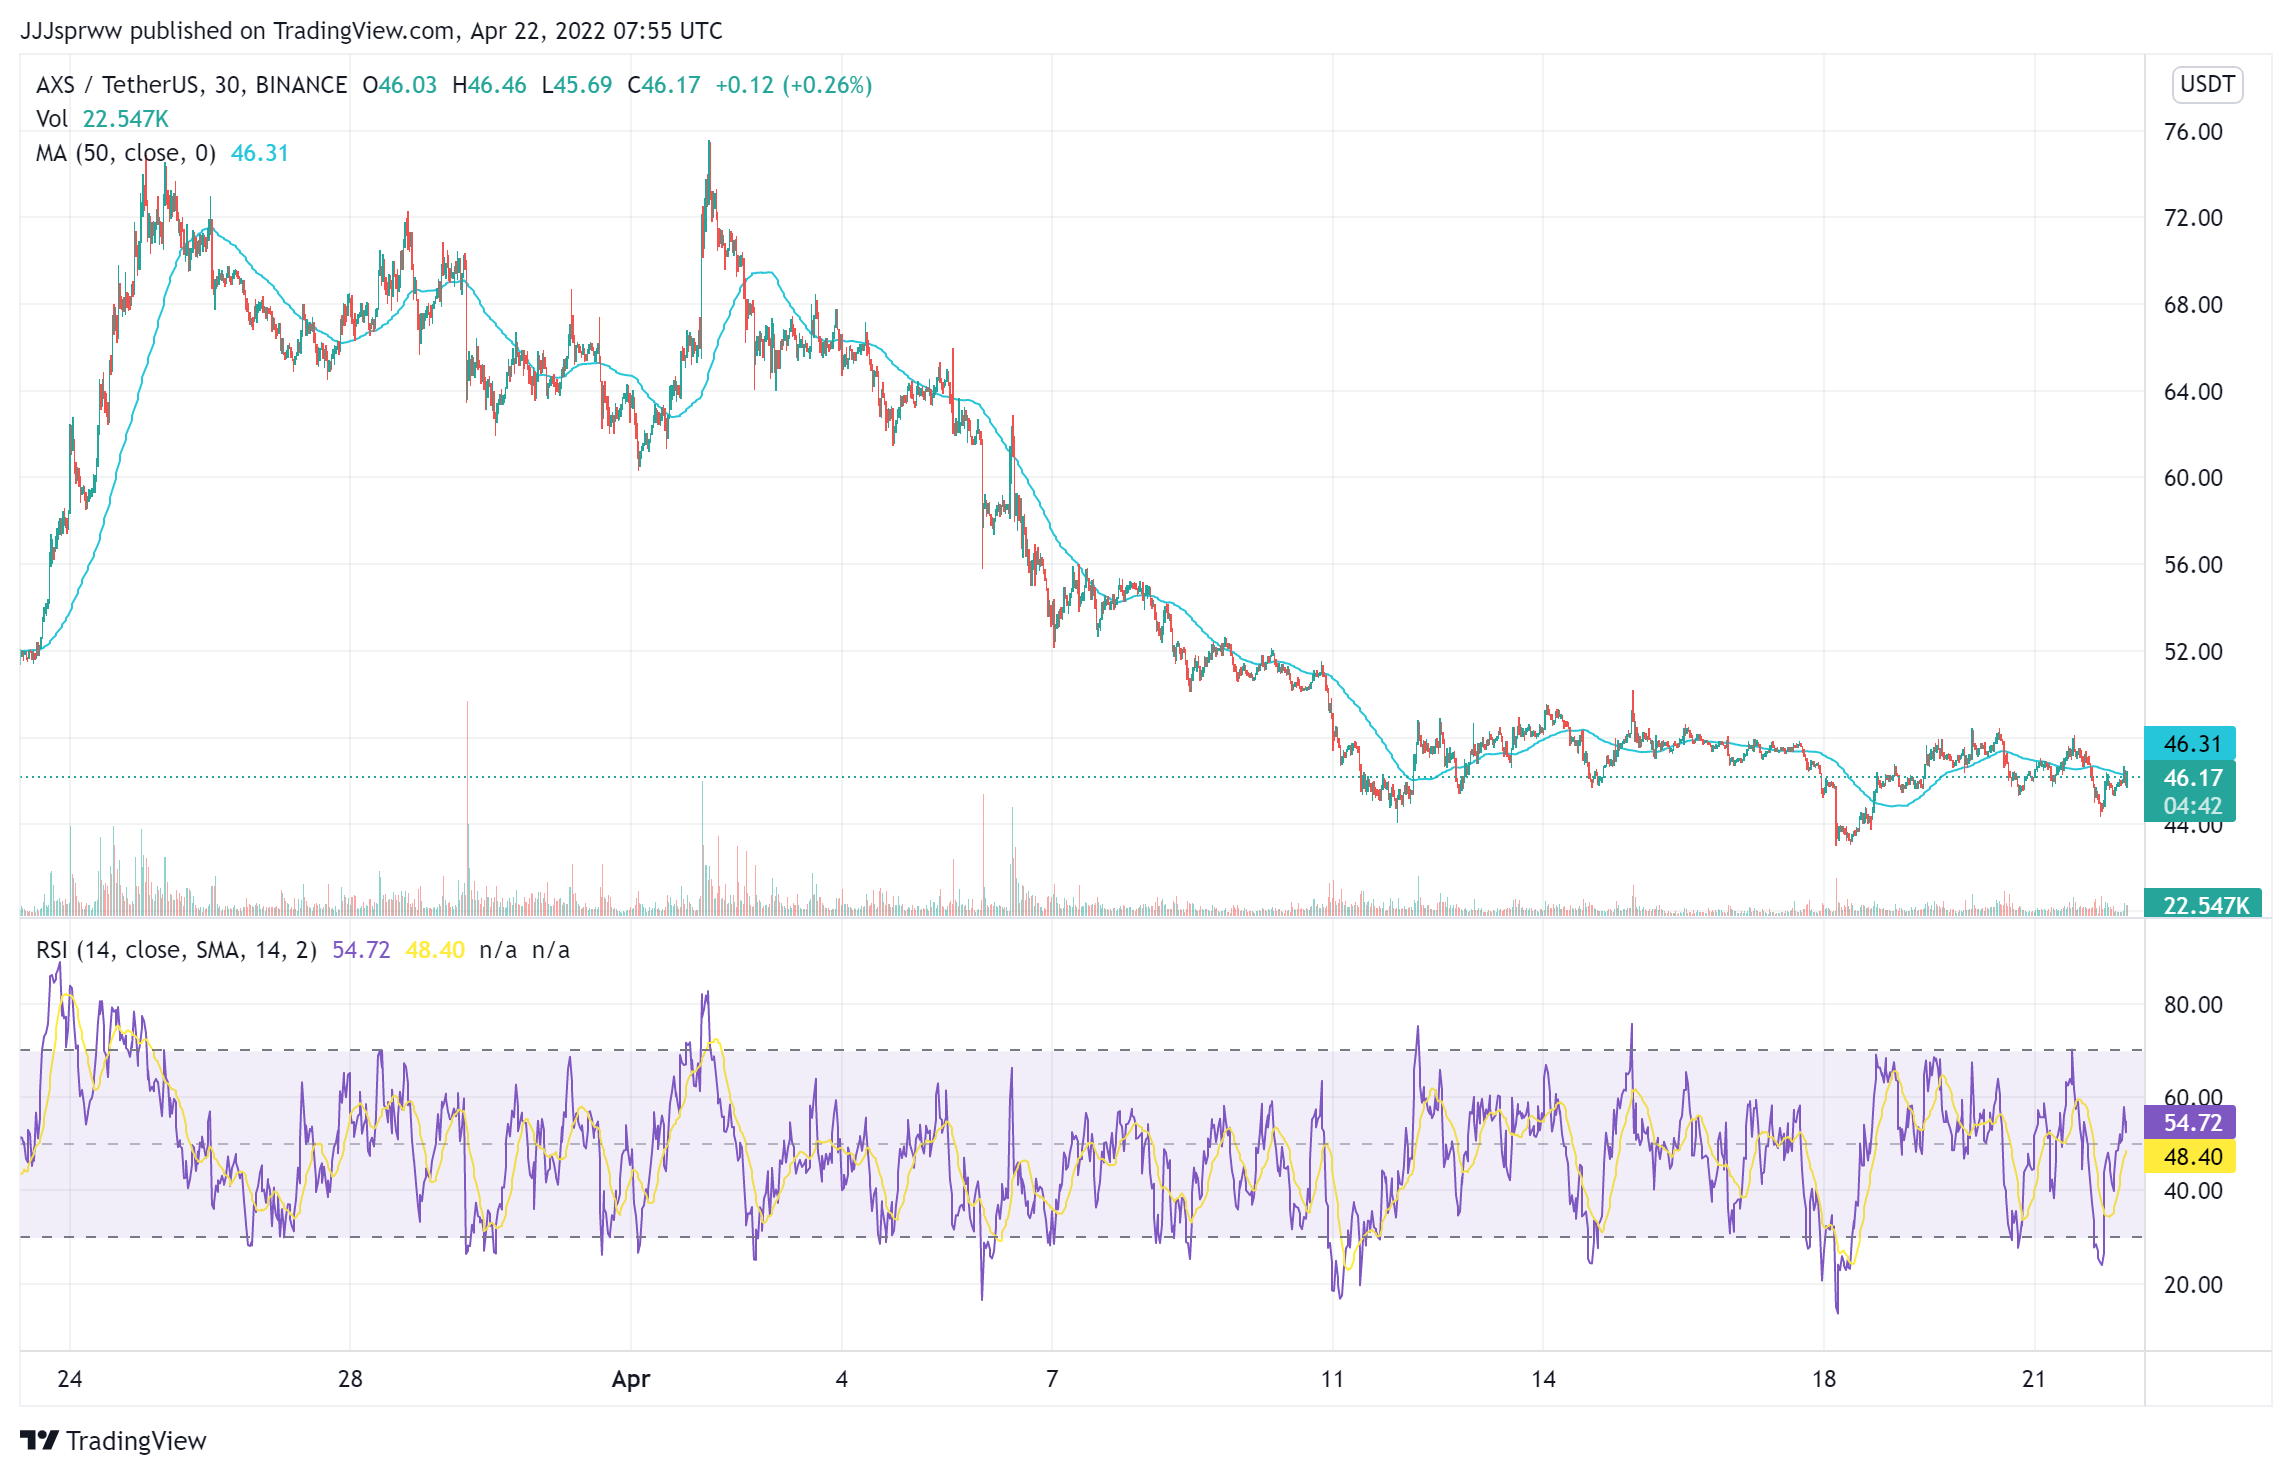The height and width of the screenshot is (1476, 2292).
Task: Click the 28 date on time axis
Action: tap(350, 1379)
